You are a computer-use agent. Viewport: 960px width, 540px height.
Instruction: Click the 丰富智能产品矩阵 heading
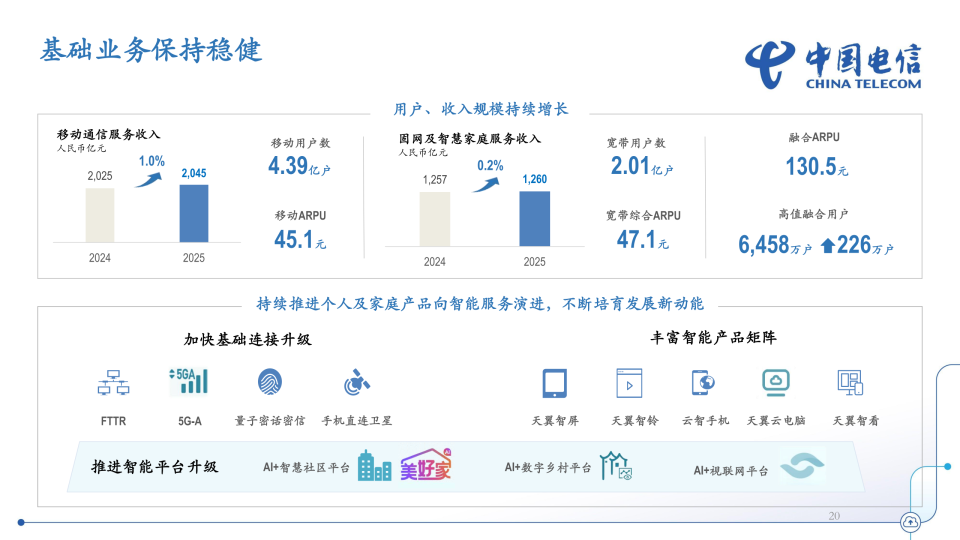pos(713,337)
